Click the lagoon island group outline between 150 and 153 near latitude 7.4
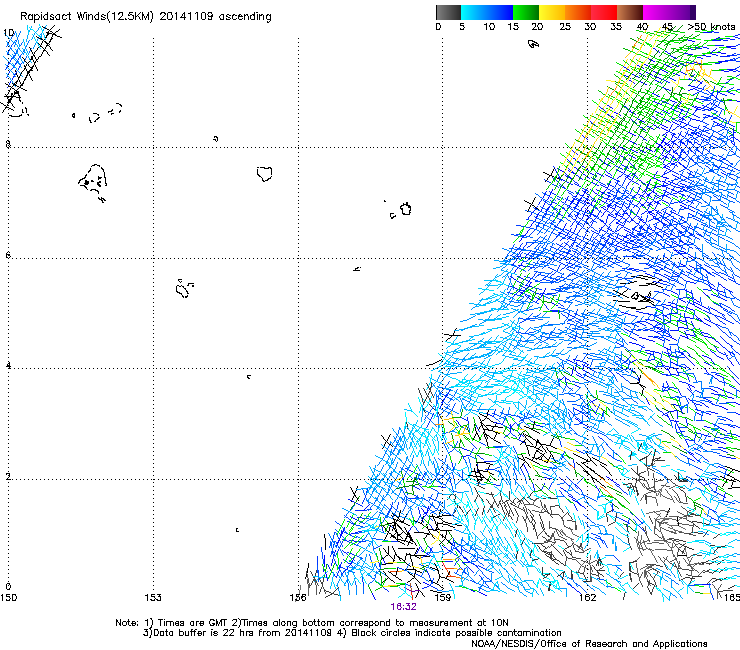Image resolution: width=740 pixels, height=650 pixels. [x=93, y=182]
